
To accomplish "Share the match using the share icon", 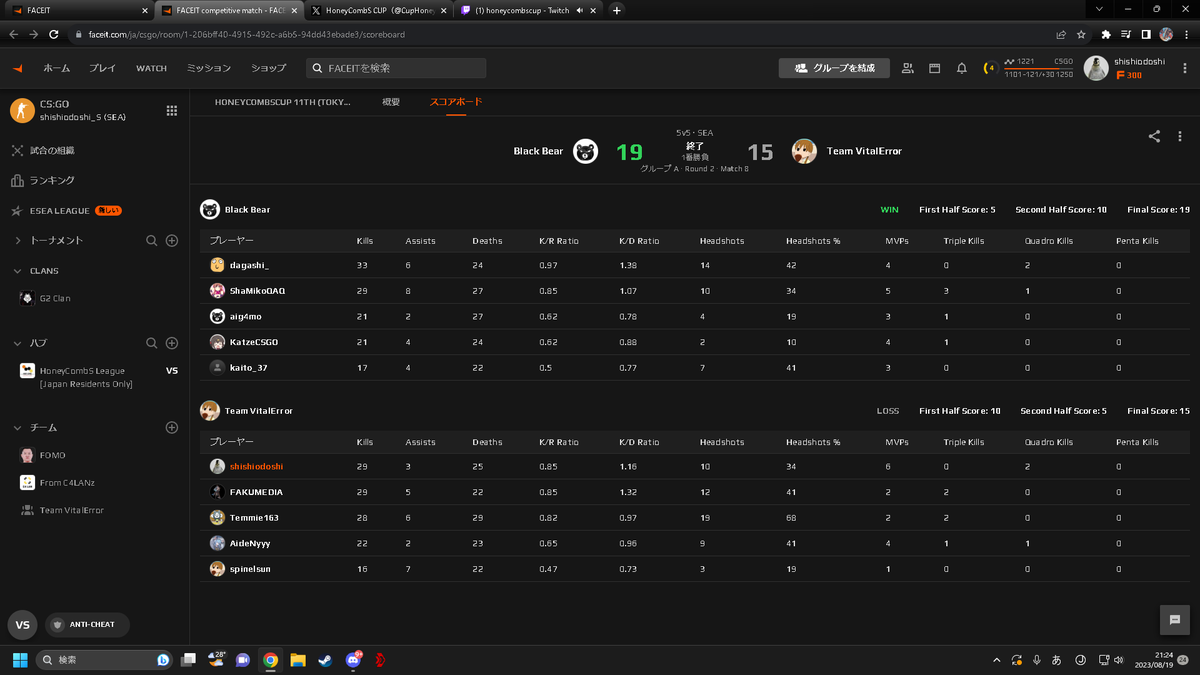I will (1154, 136).
